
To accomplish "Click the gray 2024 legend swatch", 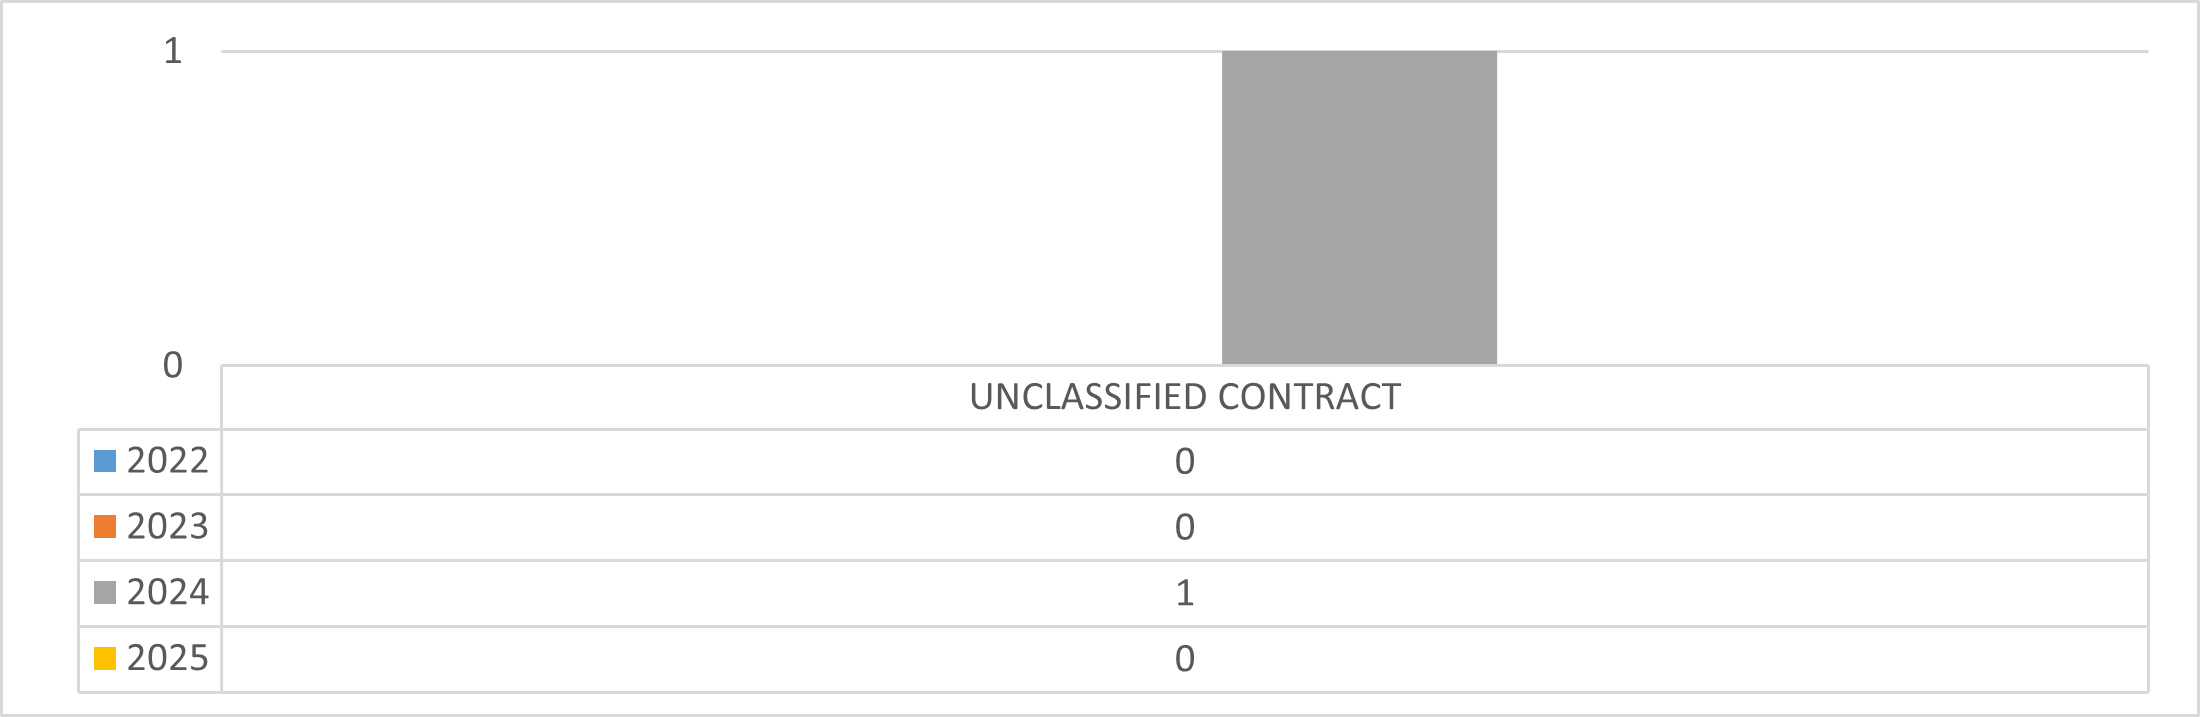I will tap(105, 593).
